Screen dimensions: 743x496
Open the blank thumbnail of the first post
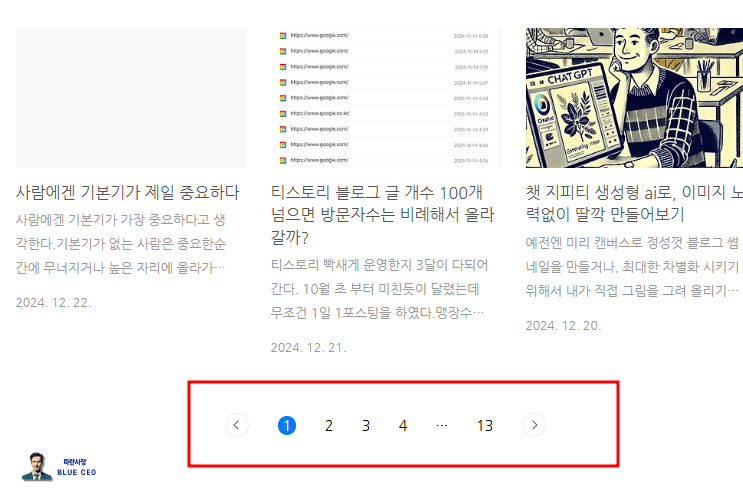(x=131, y=98)
